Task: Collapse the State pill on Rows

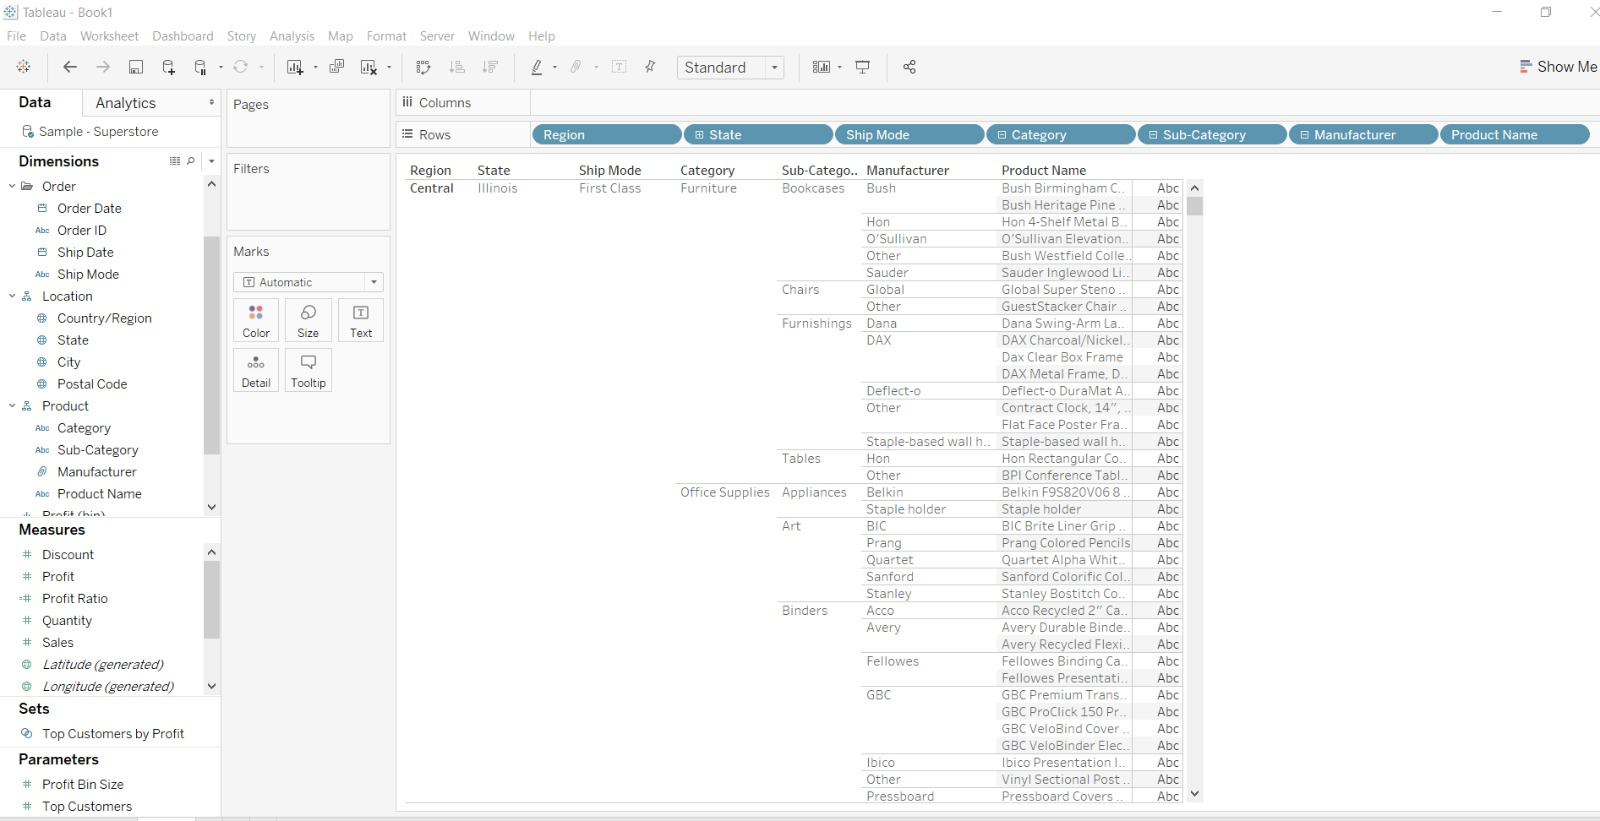Action: tap(700, 135)
